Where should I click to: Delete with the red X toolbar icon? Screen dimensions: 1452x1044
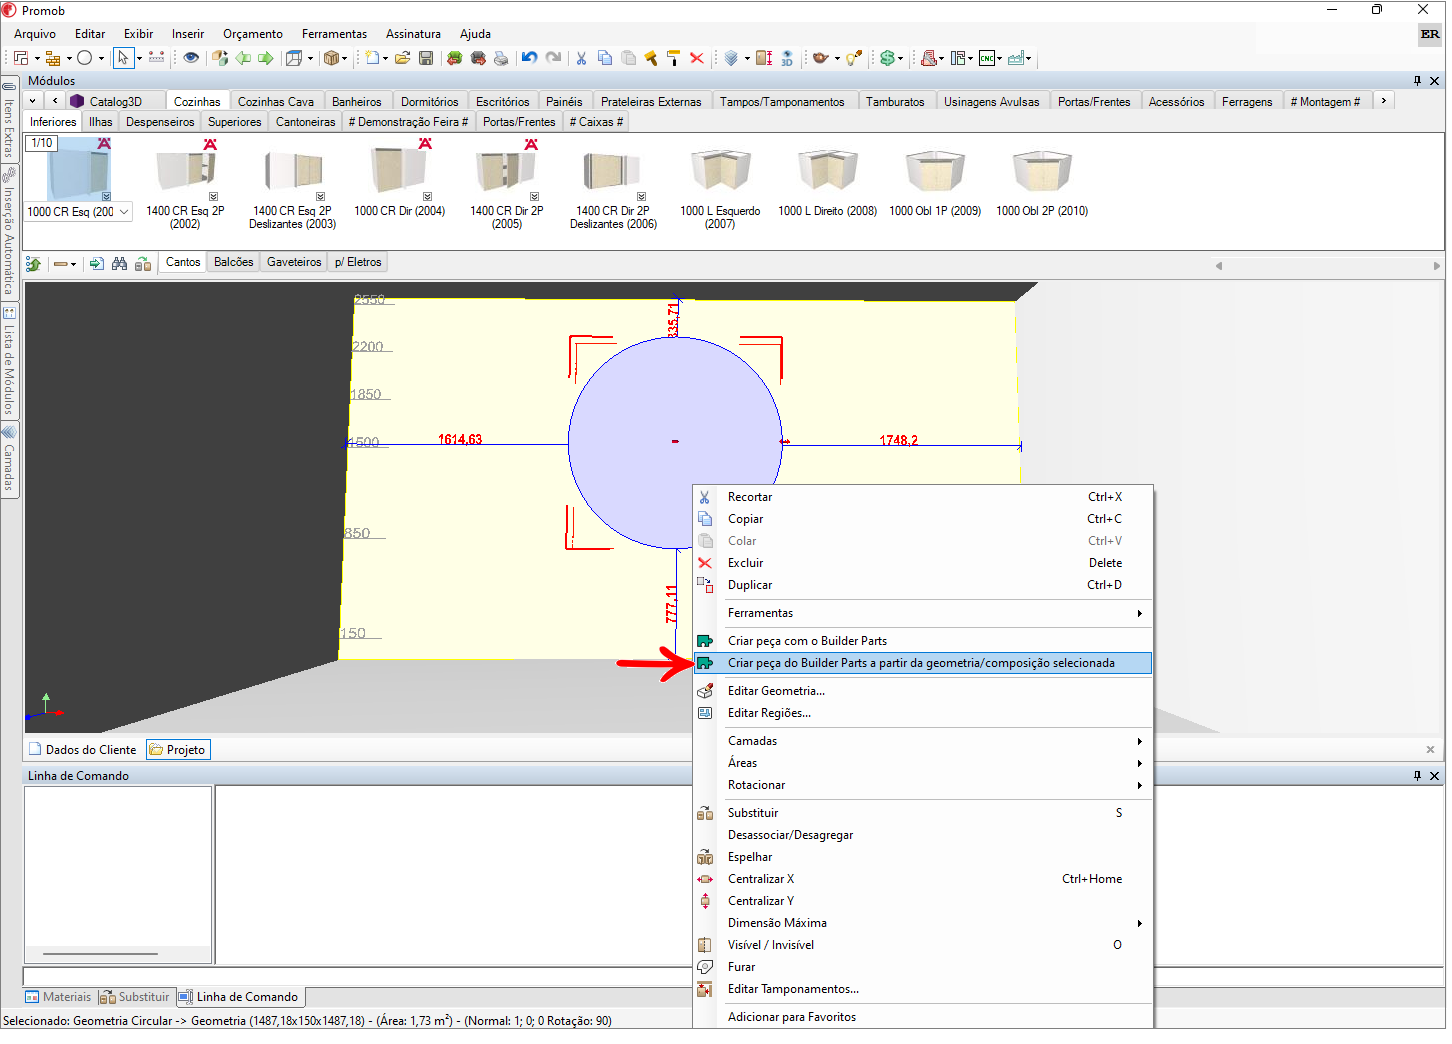tap(697, 58)
